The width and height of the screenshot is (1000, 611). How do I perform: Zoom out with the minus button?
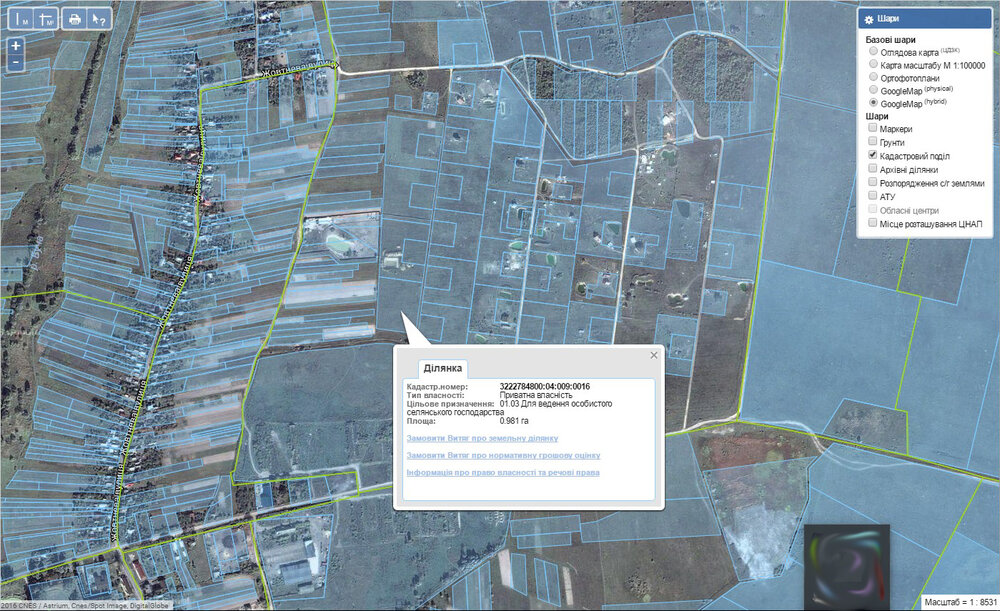coord(16,63)
